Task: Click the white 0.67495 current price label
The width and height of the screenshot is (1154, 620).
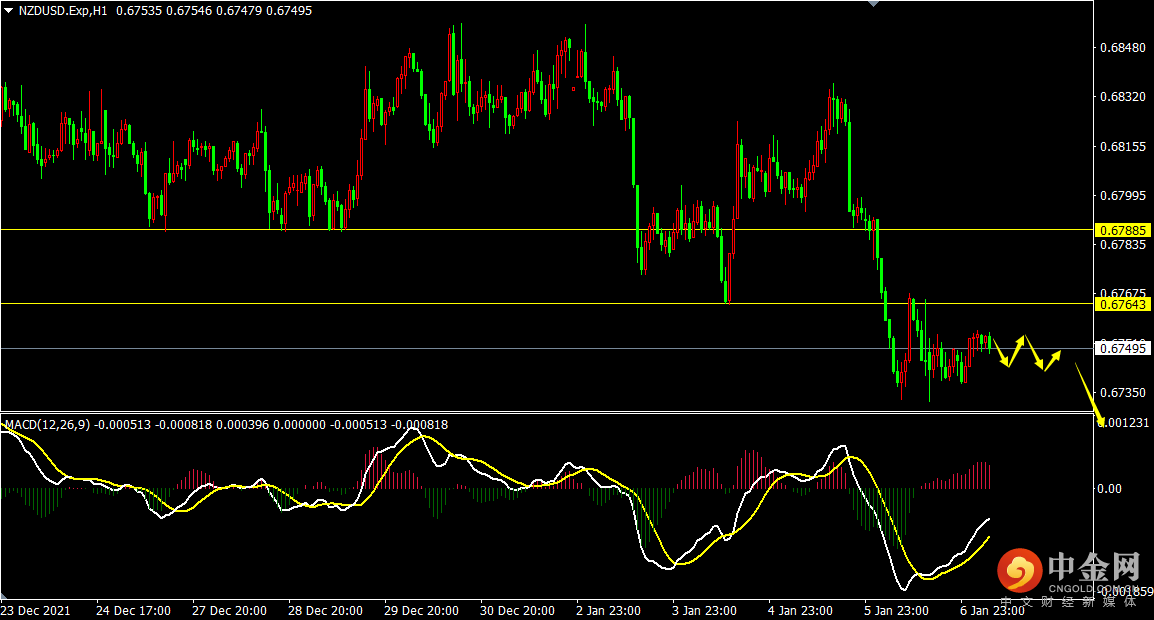Action: click(1122, 348)
